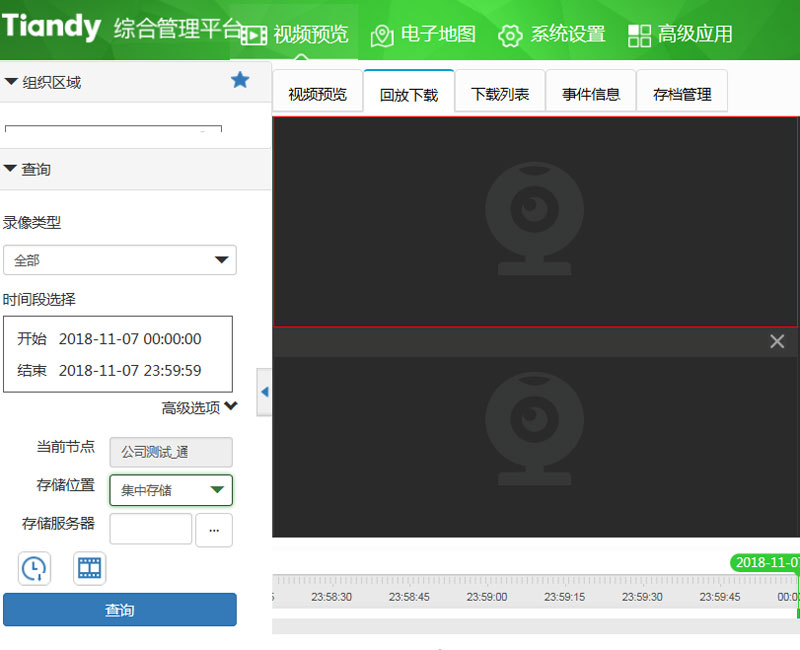Open the 视频预览 top navigation item
Image resolution: width=800 pixels, height=650 pixels.
click(x=294, y=34)
